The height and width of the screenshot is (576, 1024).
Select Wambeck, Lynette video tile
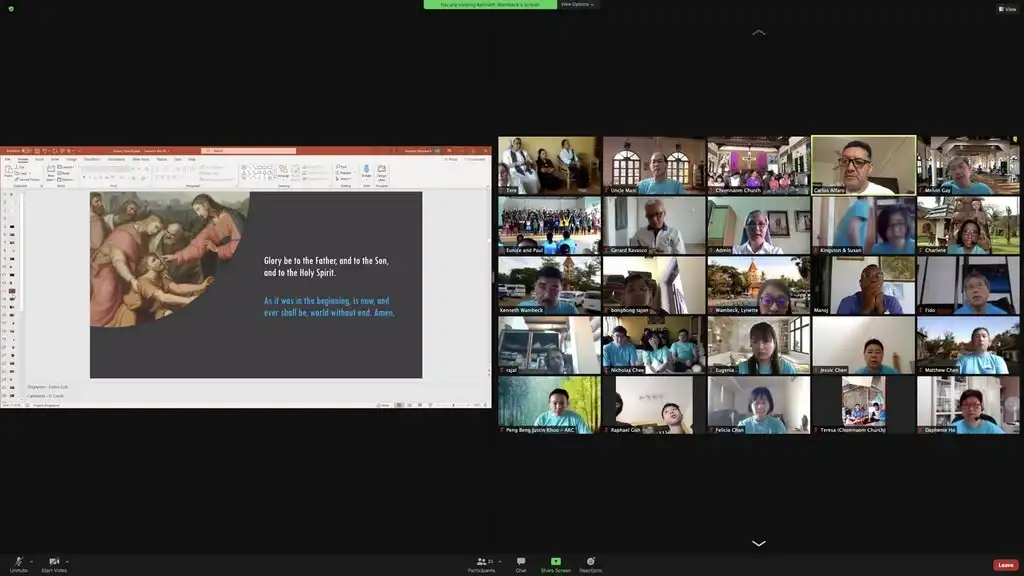(x=759, y=285)
